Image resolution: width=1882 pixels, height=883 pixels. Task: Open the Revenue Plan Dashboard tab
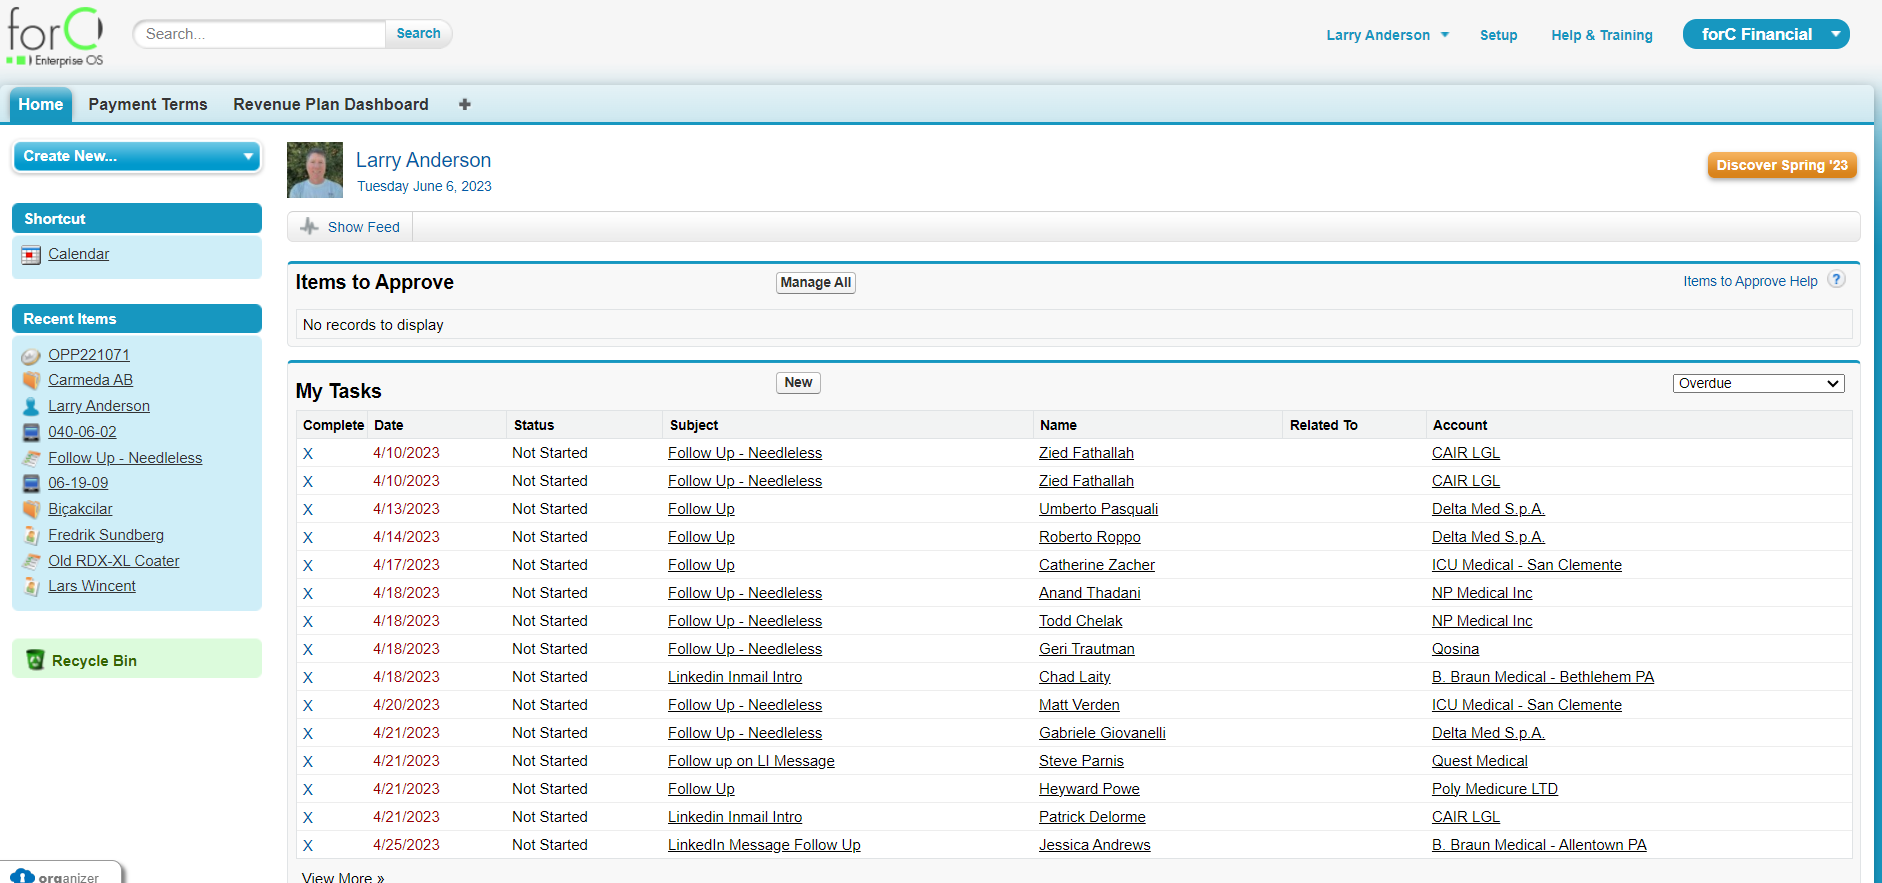331,104
